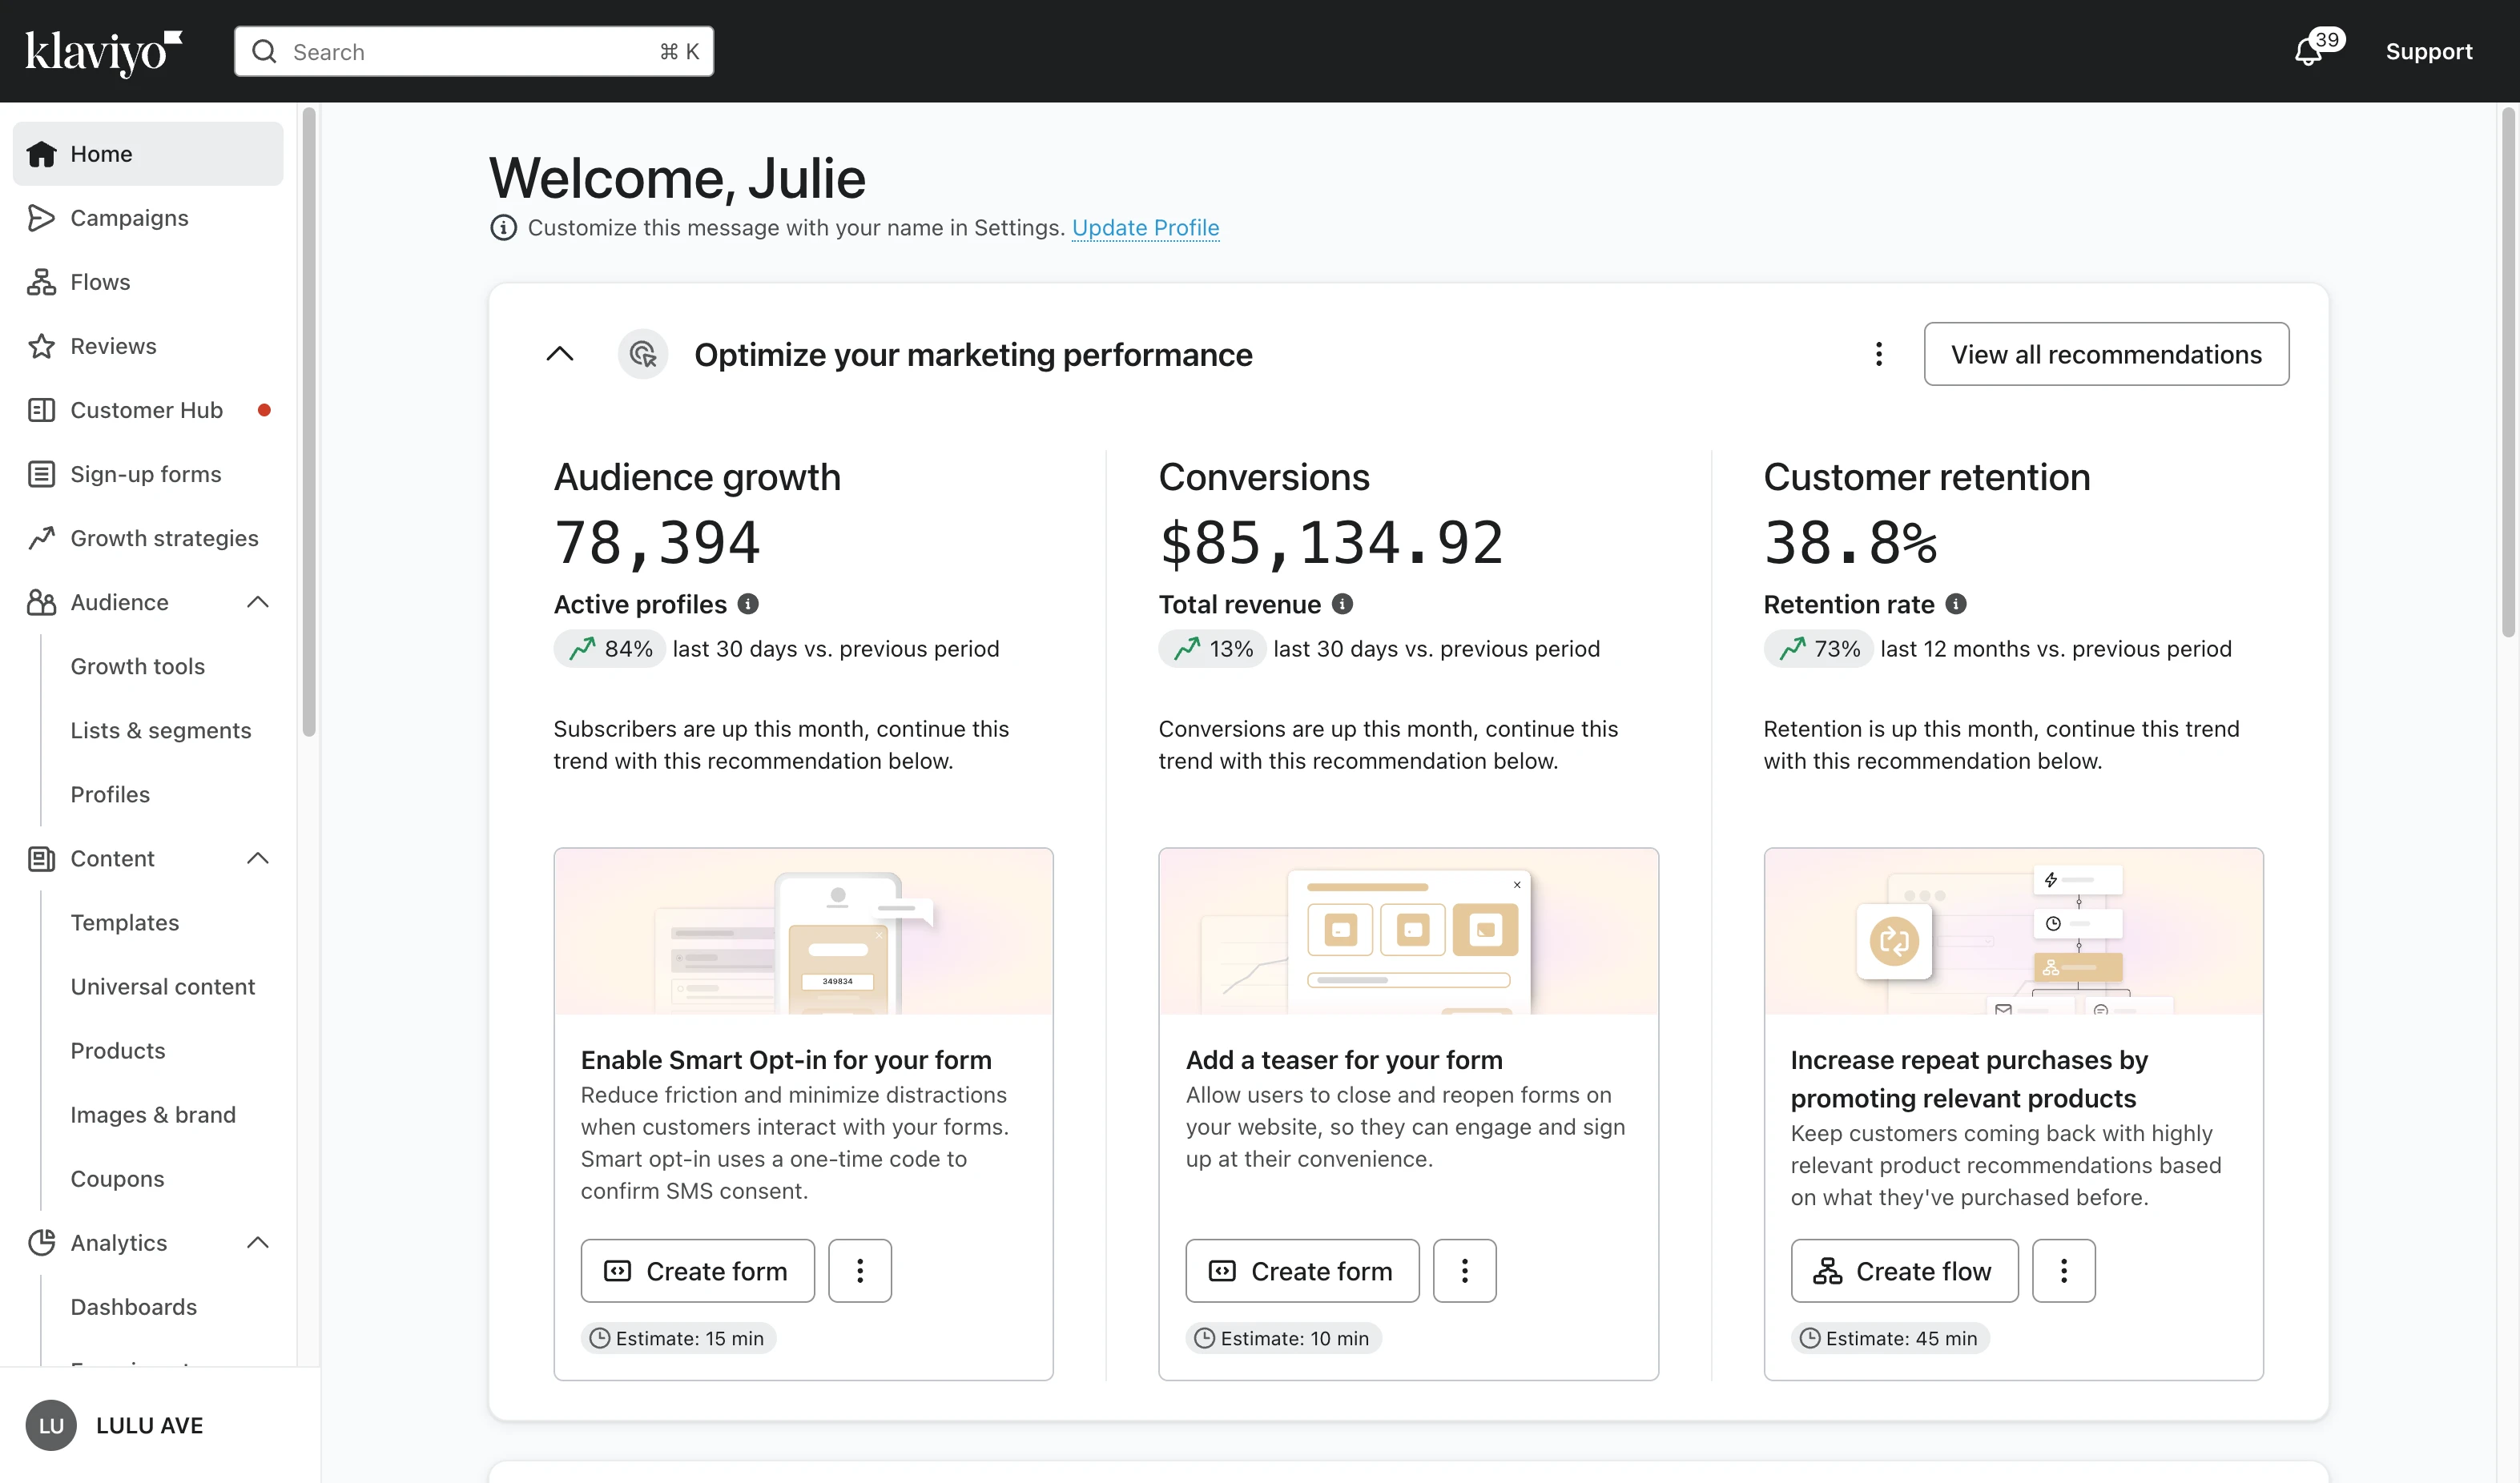Click the Customer Hub panel icon
This screenshot has height=1483, width=2520.
(41, 410)
